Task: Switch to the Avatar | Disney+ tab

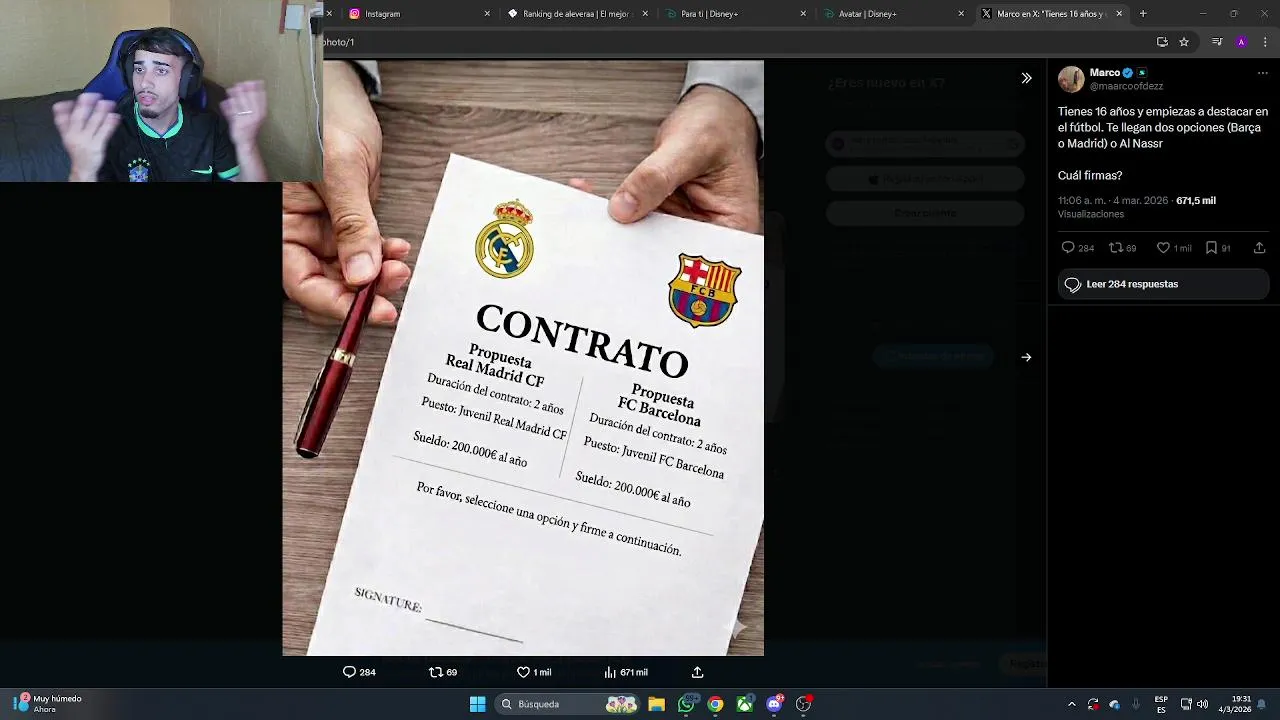Action: pyautogui.click(x=892, y=14)
